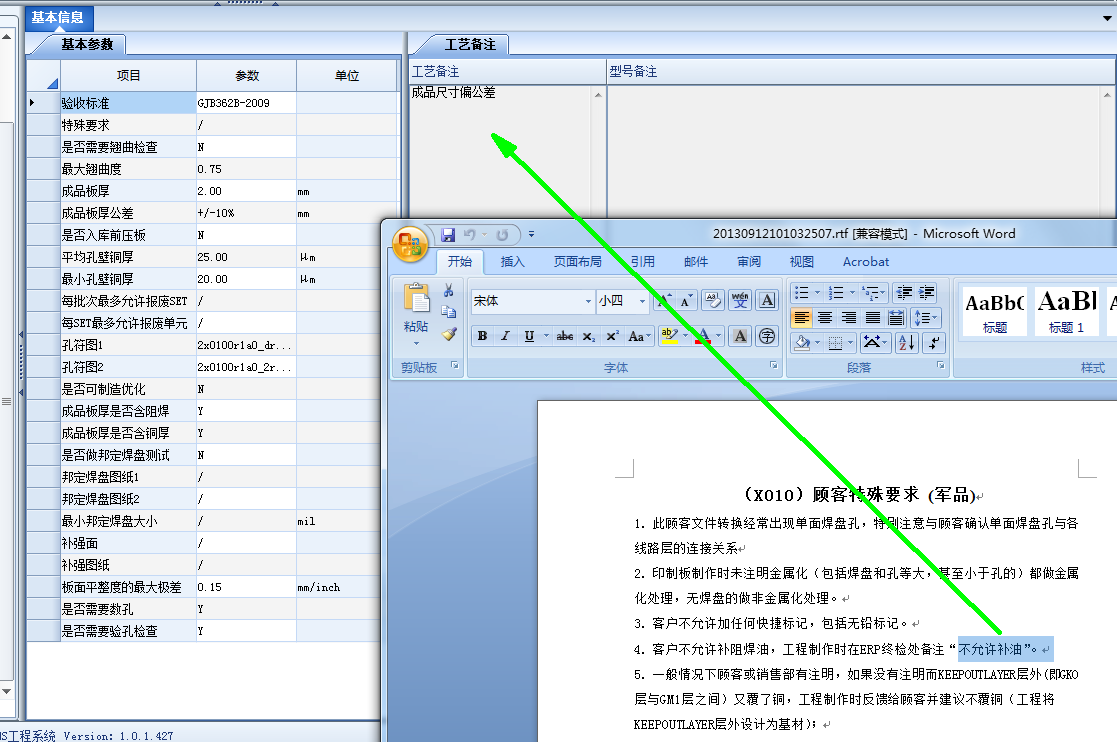Expand the change case Aa dropdown
Image resolution: width=1117 pixels, height=742 pixels.
640,336
